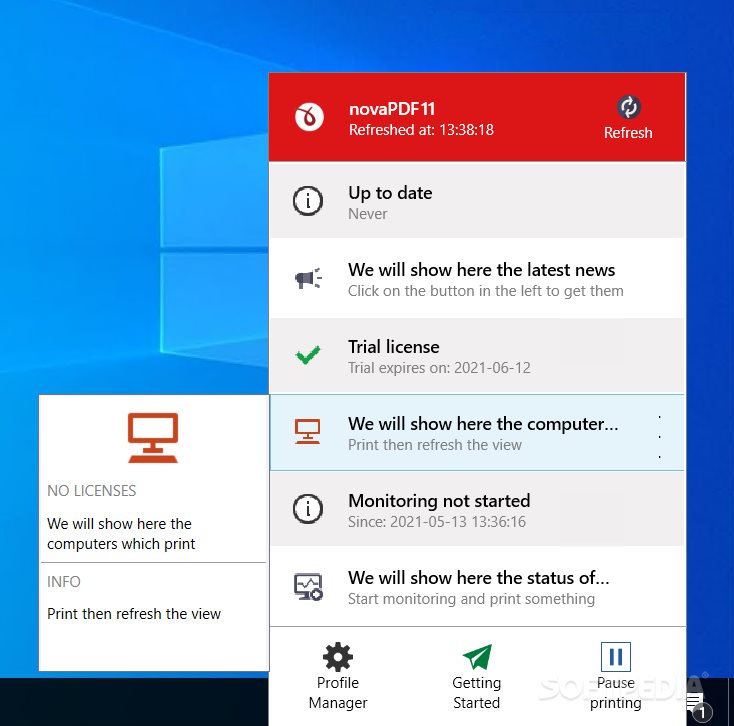Click the green paper plane Getting Started icon
This screenshot has width=734, height=726.
(x=477, y=657)
